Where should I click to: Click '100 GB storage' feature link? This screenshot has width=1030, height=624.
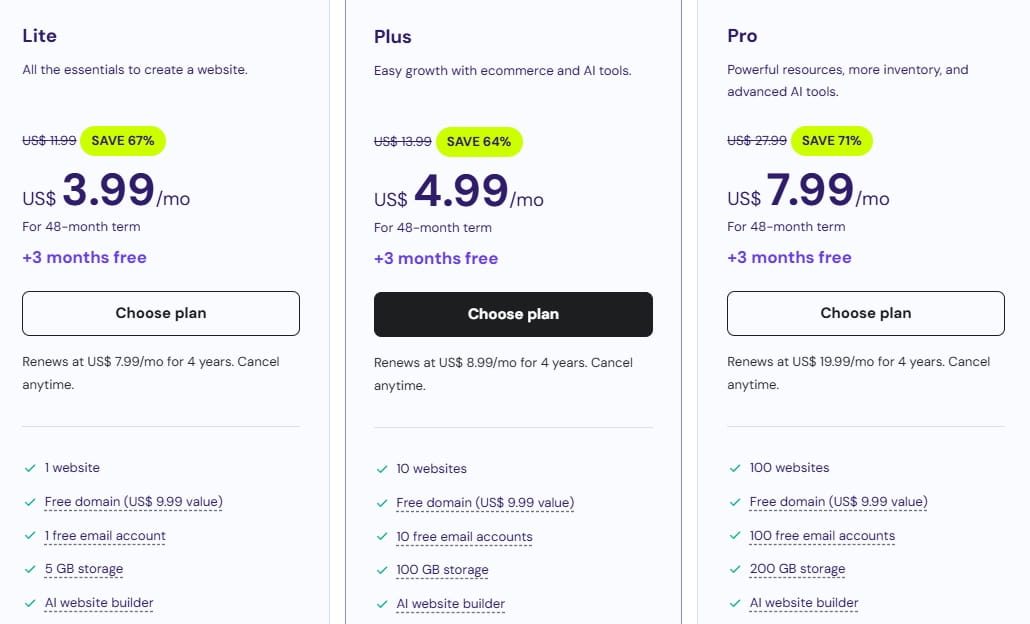click(x=442, y=570)
